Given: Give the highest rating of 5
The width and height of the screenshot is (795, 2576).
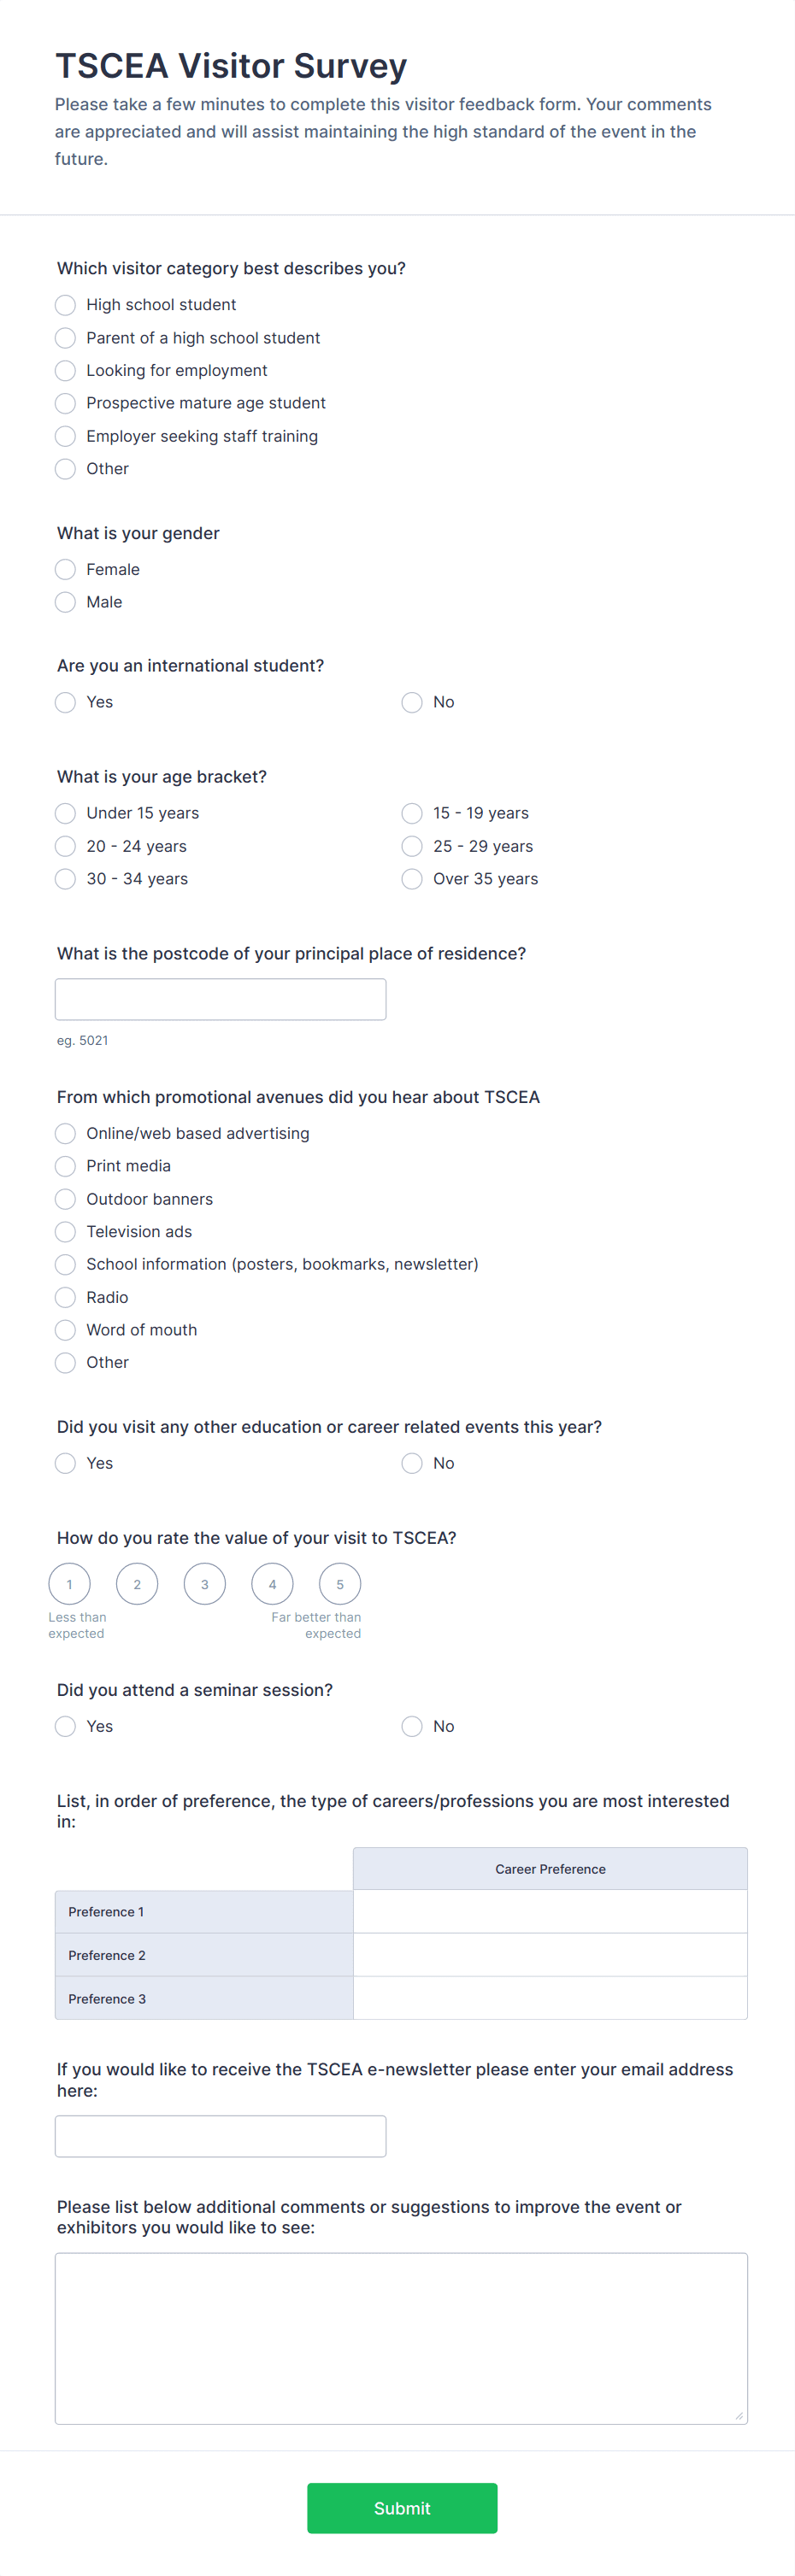Looking at the screenshot, I should (340, 1583).
